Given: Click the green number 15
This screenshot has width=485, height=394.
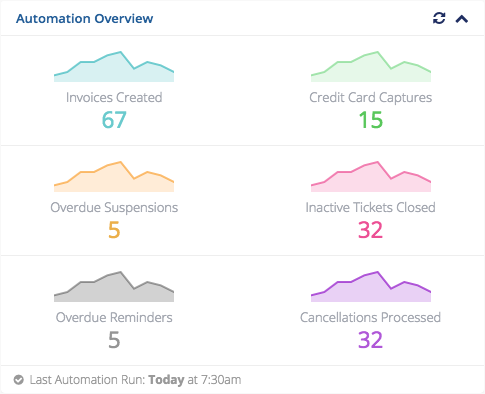Looking at the screenshot, I should tap(371, 120).
